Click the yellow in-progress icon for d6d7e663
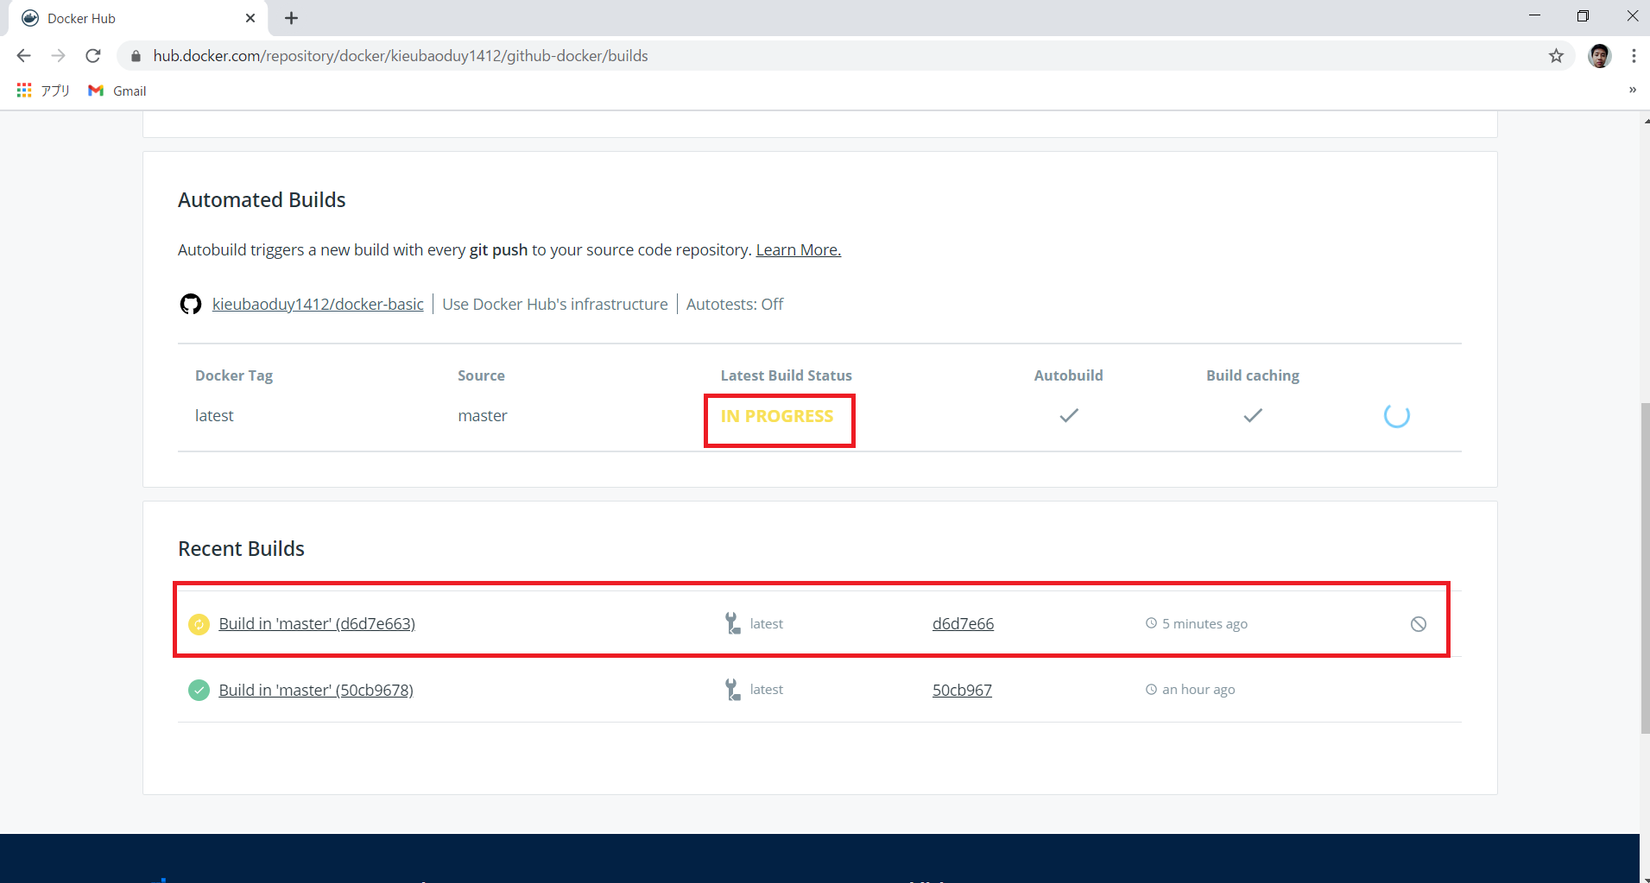This screenshot has height=883, width=1650. coord(199,624)
